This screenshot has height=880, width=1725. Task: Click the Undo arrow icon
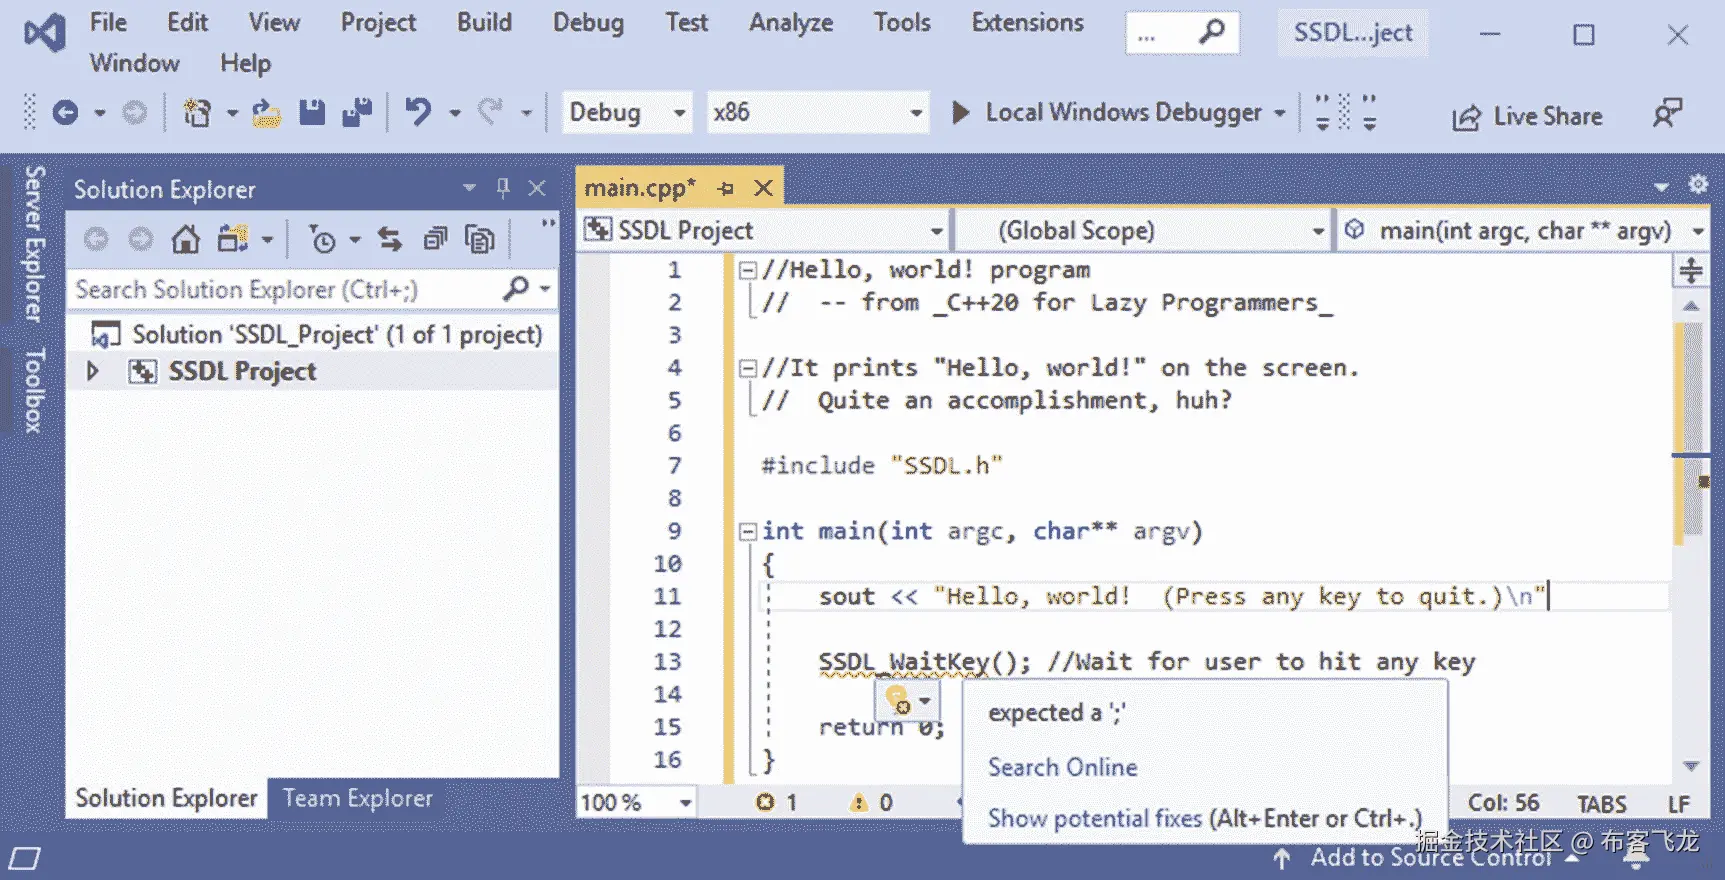(418, 112)
